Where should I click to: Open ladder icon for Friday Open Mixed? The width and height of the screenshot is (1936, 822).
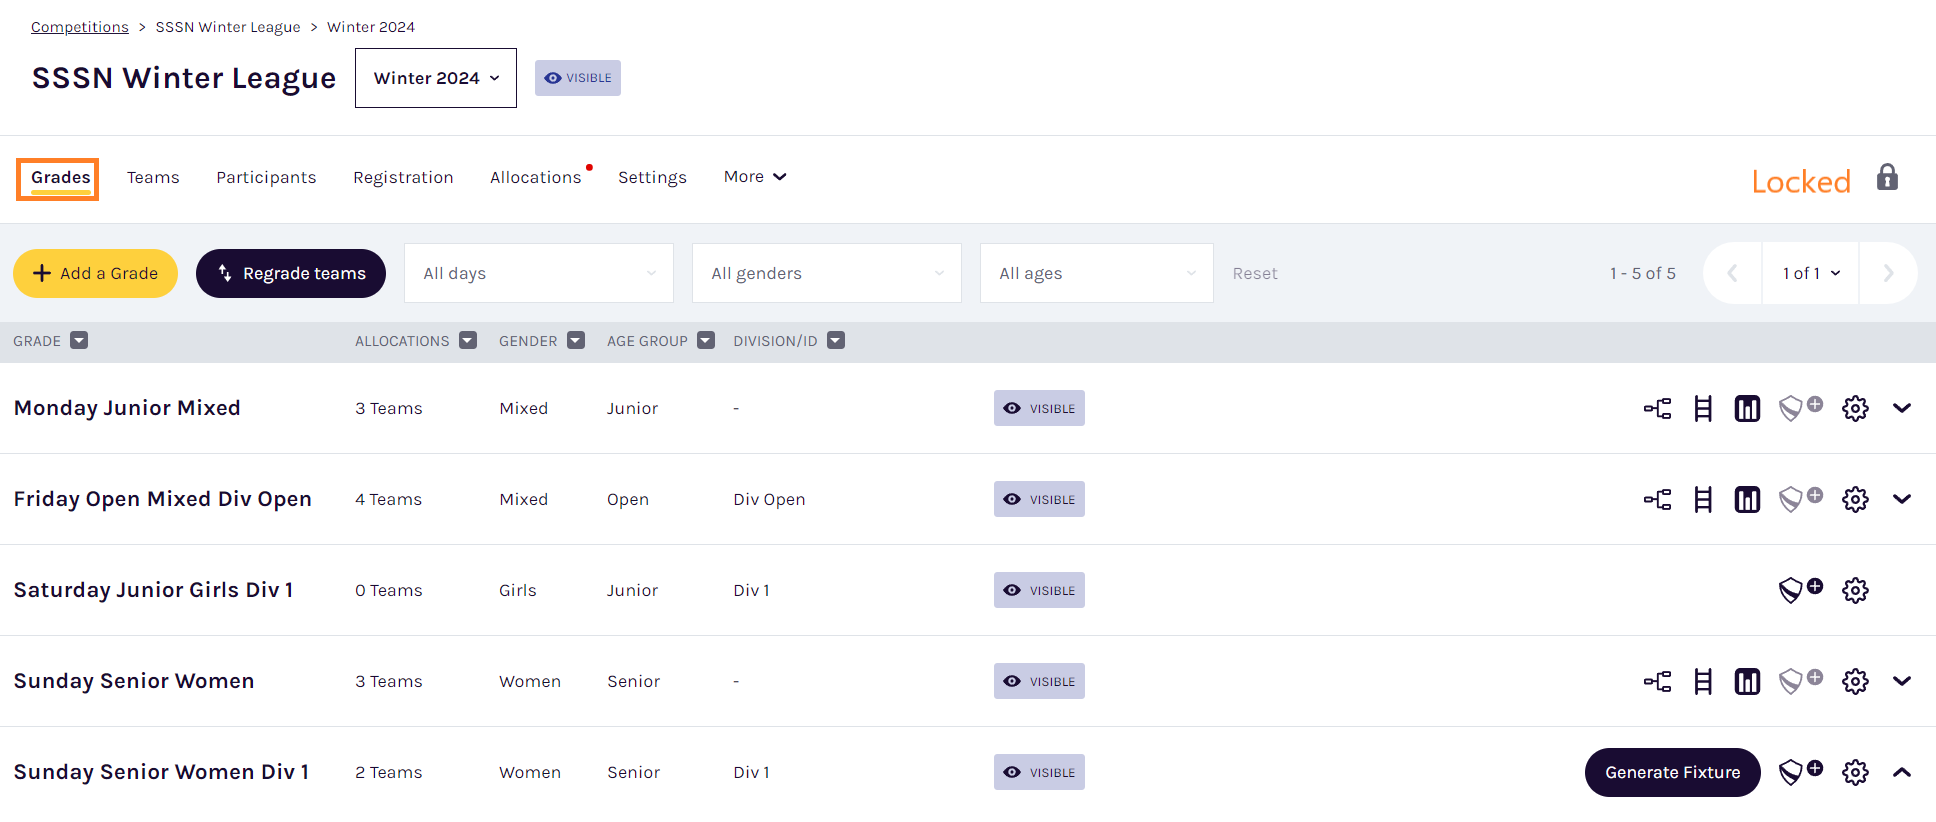pyautogui.click(x=1703, y=499)
